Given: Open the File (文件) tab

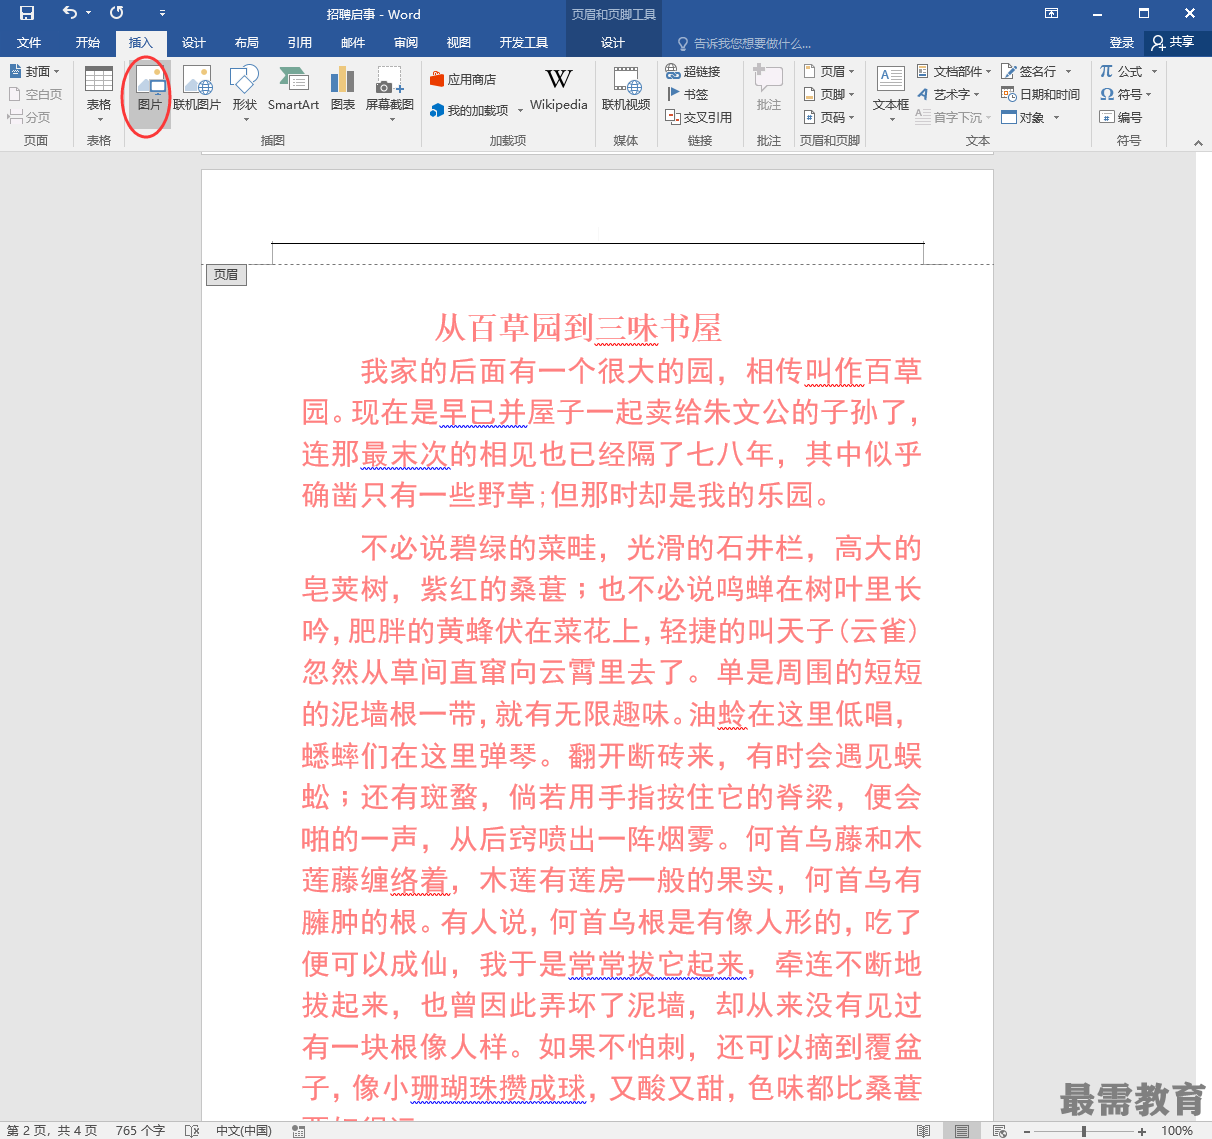Looking at the screenshot, I should [x=29, y=43].
